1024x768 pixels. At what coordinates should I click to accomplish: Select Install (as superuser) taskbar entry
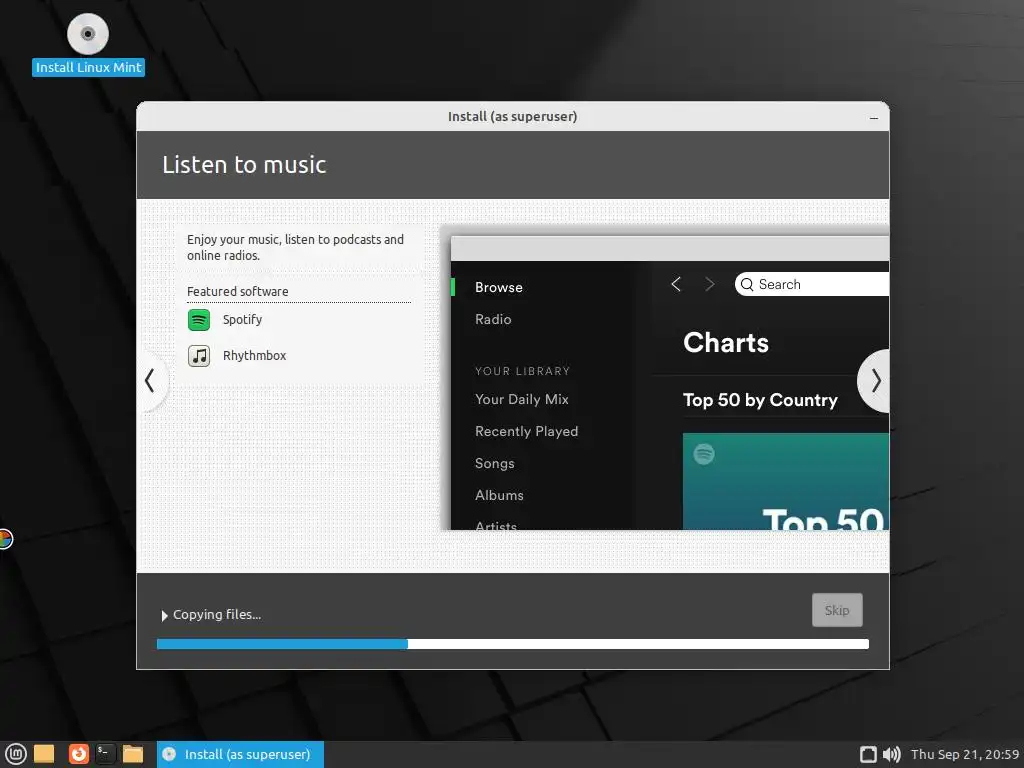pos(240,754)
